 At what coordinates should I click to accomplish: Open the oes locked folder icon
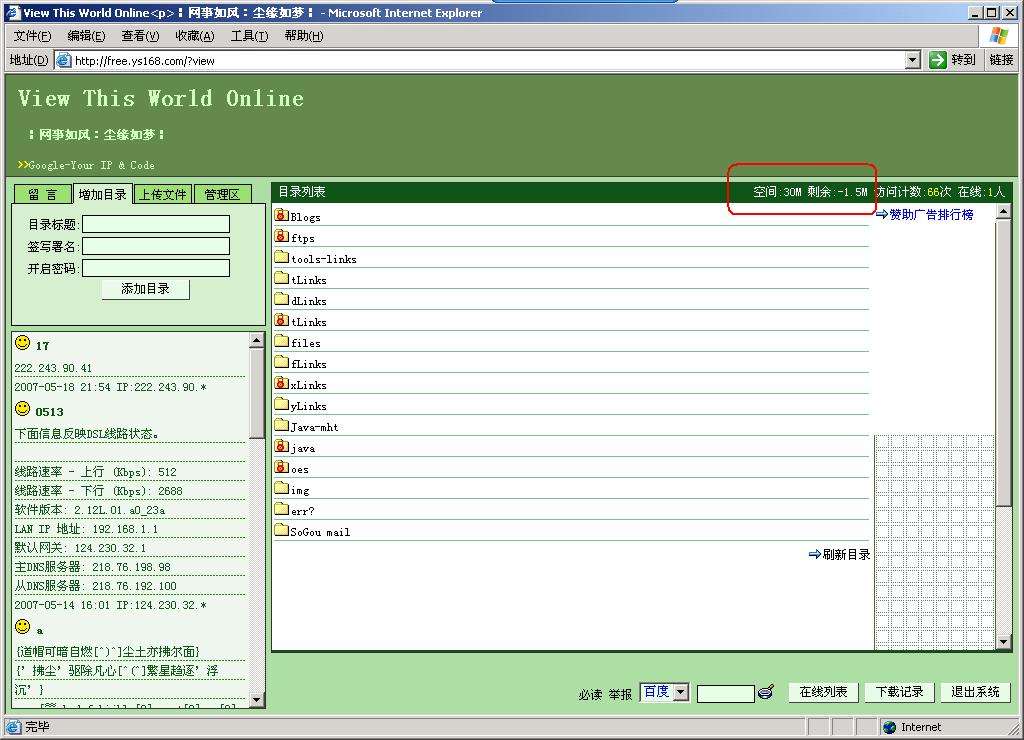281,467
